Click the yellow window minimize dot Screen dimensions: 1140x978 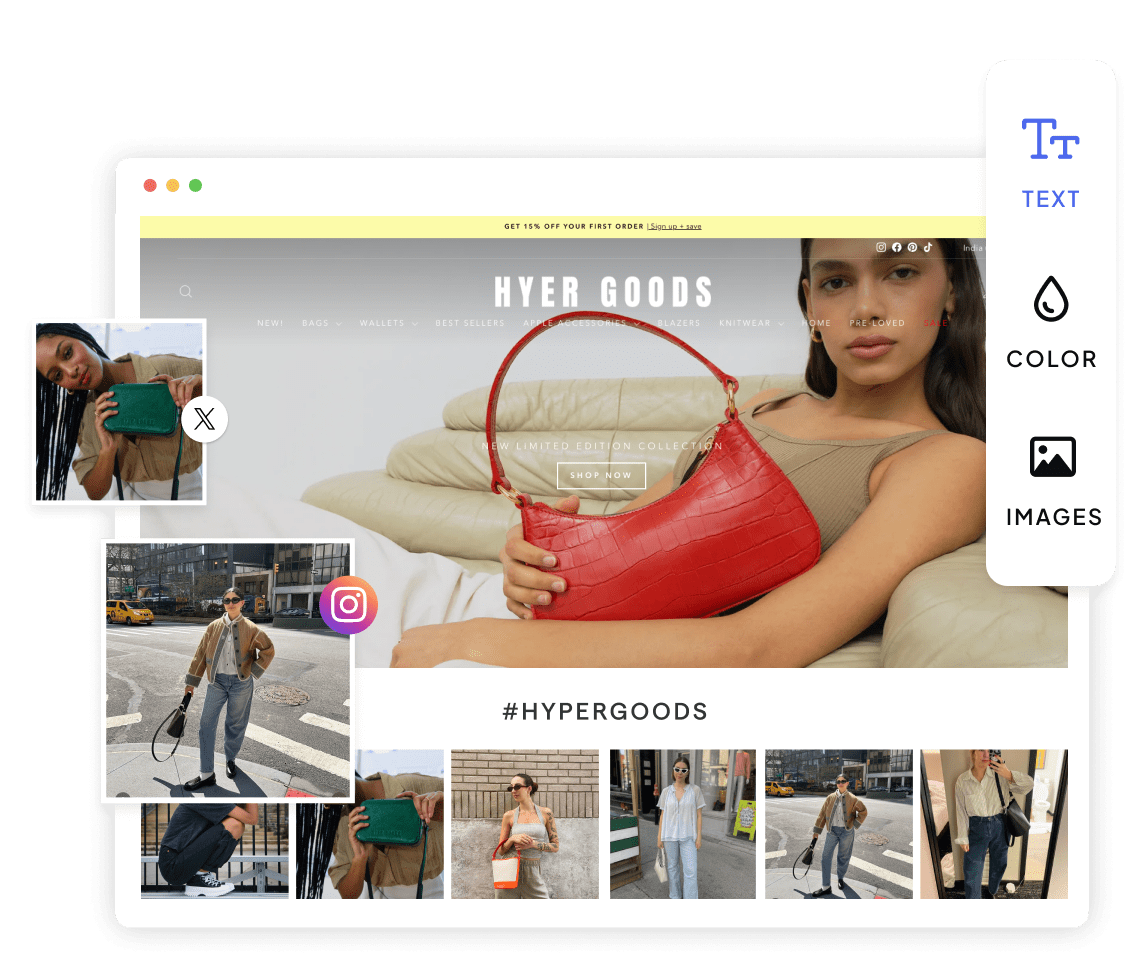[173, 185]
